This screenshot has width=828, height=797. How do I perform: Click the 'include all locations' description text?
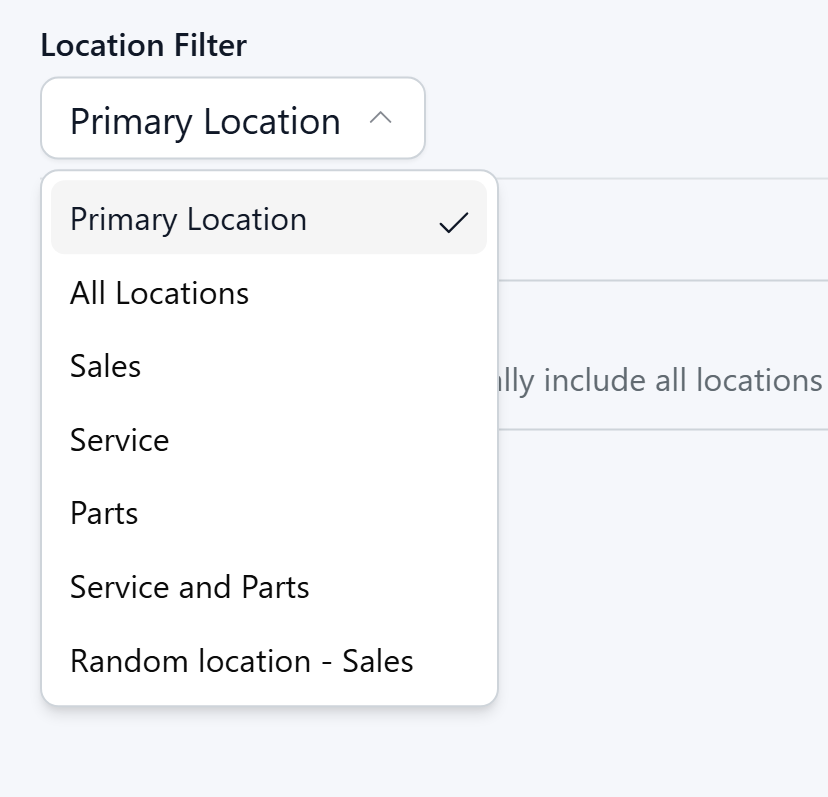(x=660, y=381)
